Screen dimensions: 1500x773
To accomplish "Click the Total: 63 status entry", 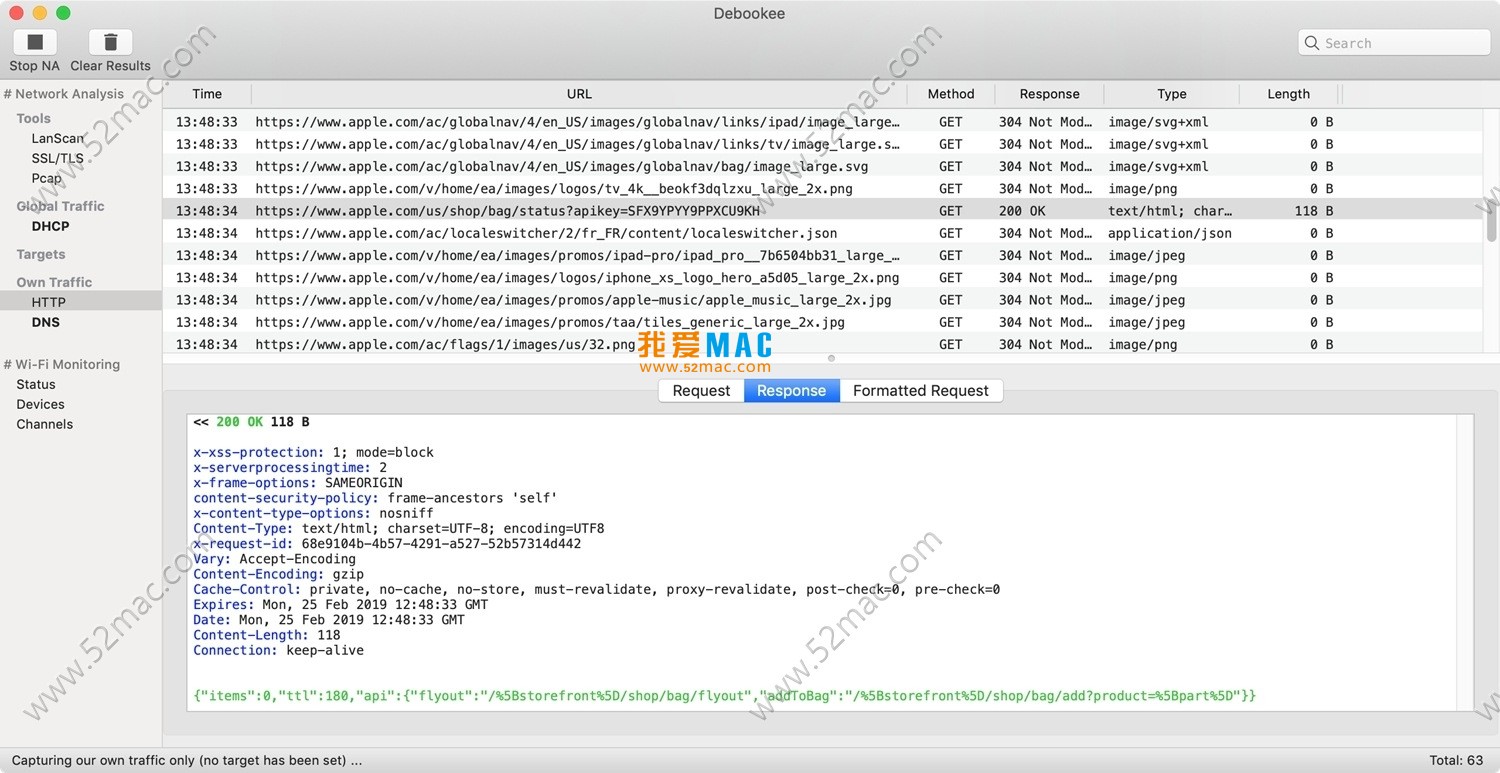I will (x=1457, y=760).
